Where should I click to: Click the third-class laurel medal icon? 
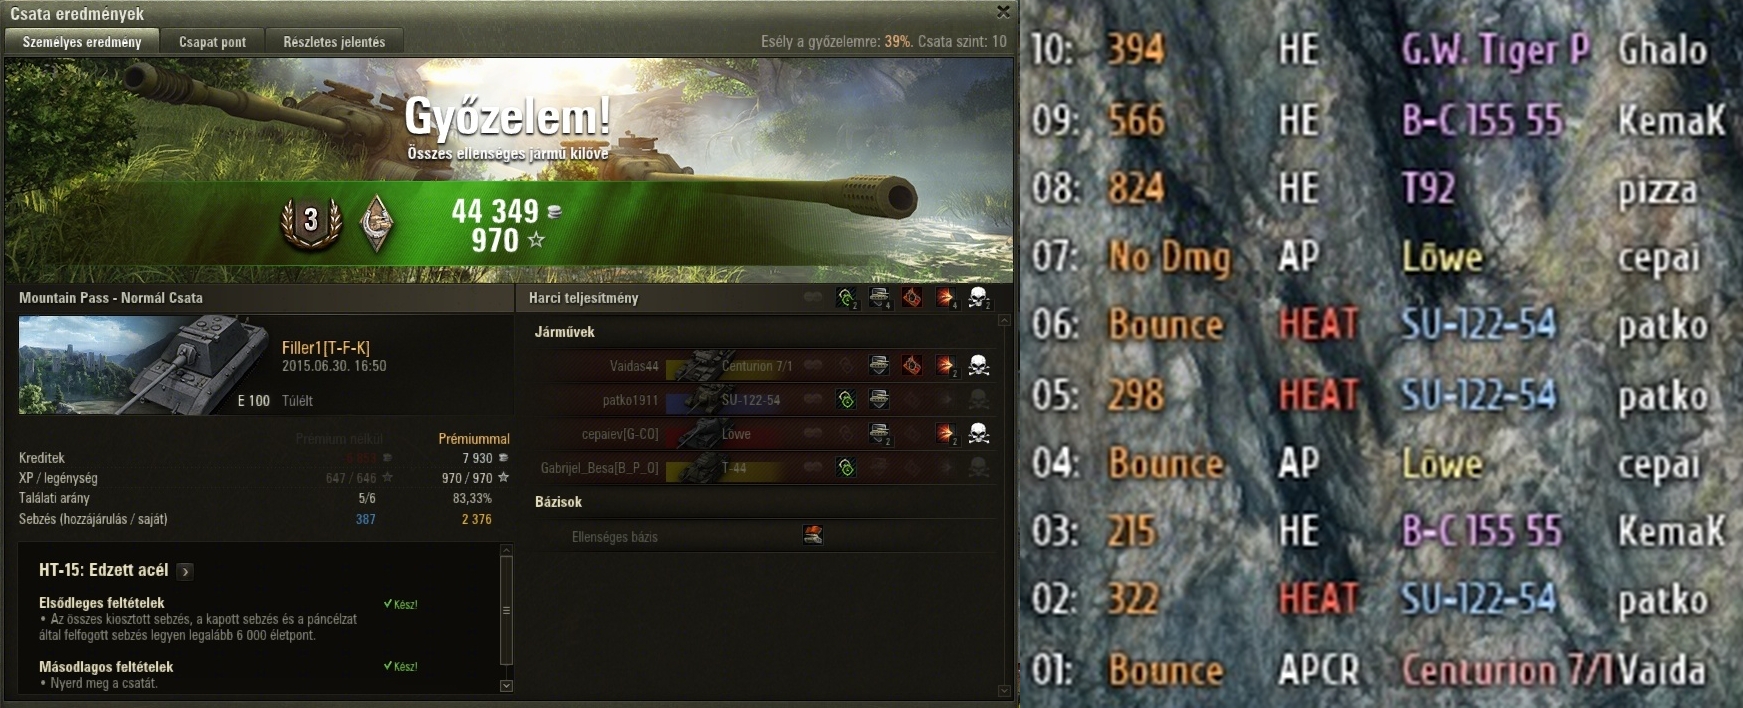[311, 221]
